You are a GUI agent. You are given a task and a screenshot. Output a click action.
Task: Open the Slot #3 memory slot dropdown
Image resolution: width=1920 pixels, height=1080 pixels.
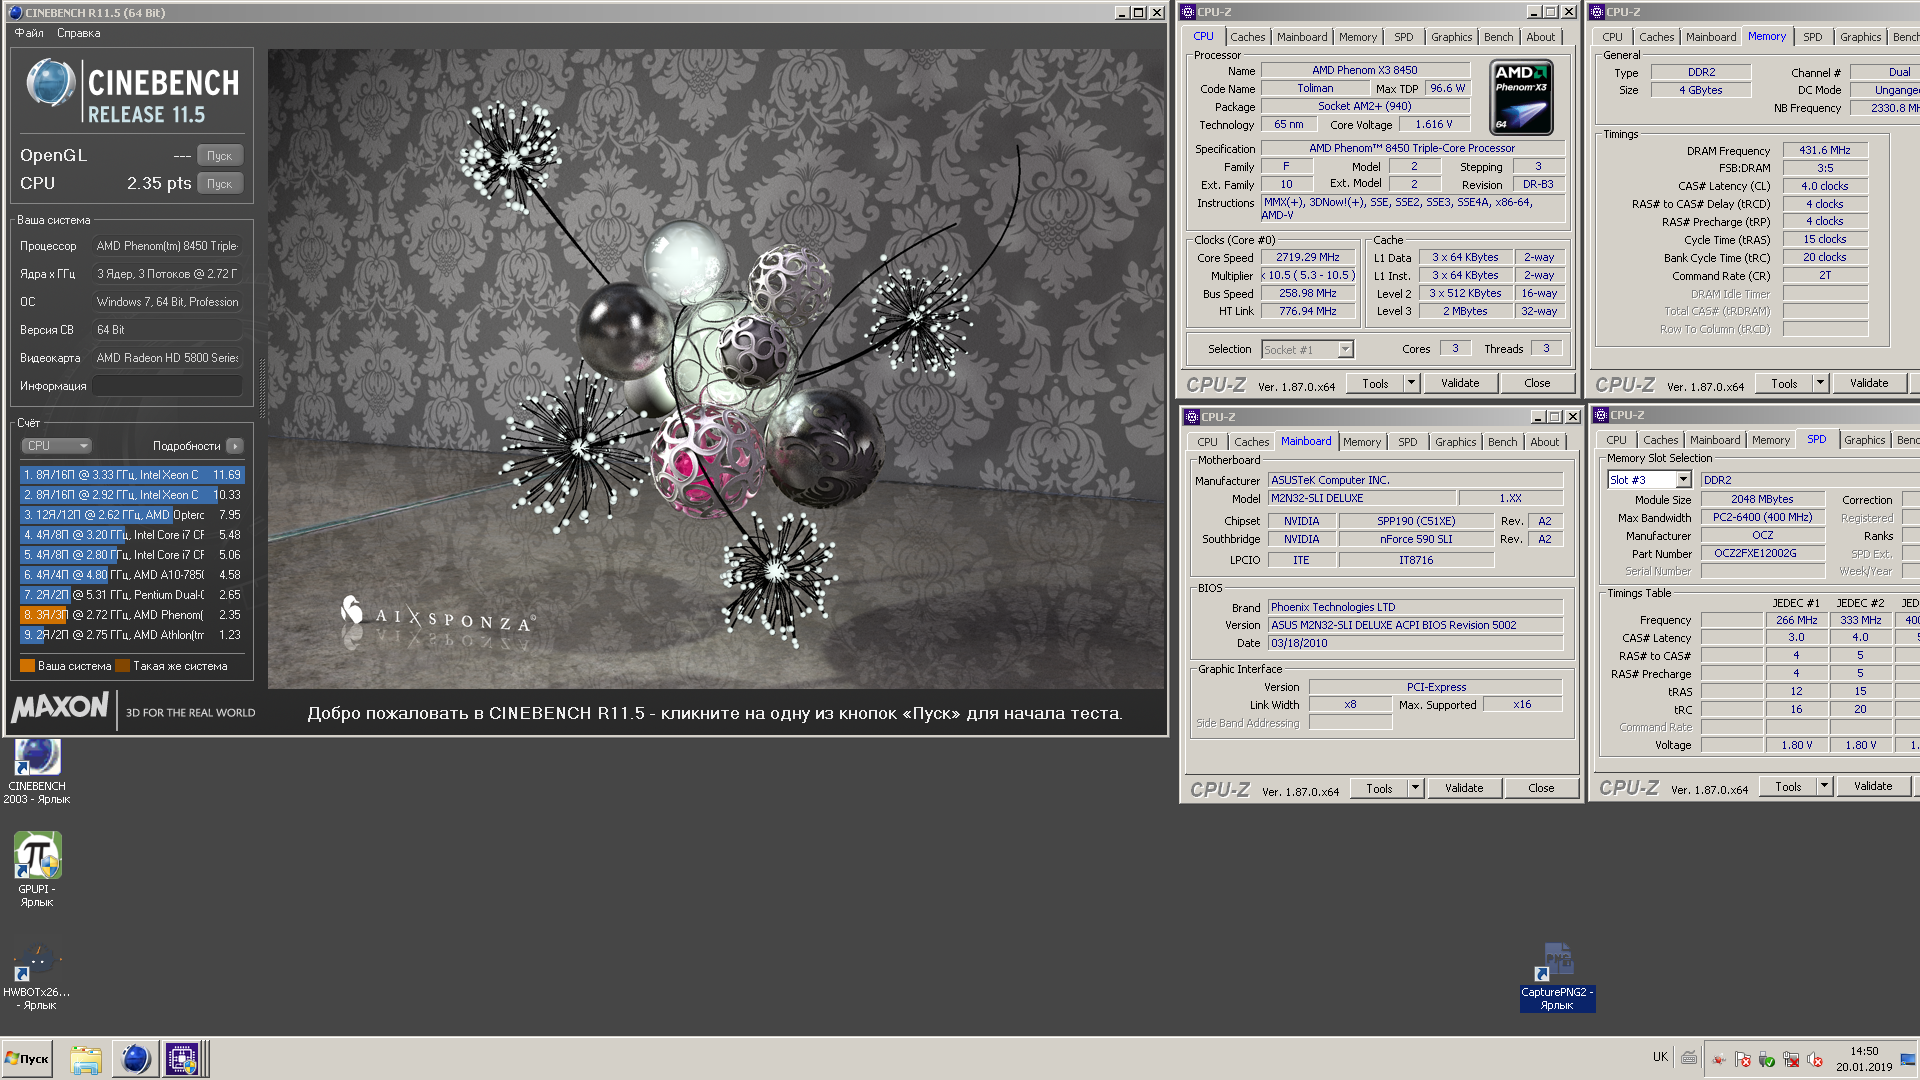(x=1649, y=480)
